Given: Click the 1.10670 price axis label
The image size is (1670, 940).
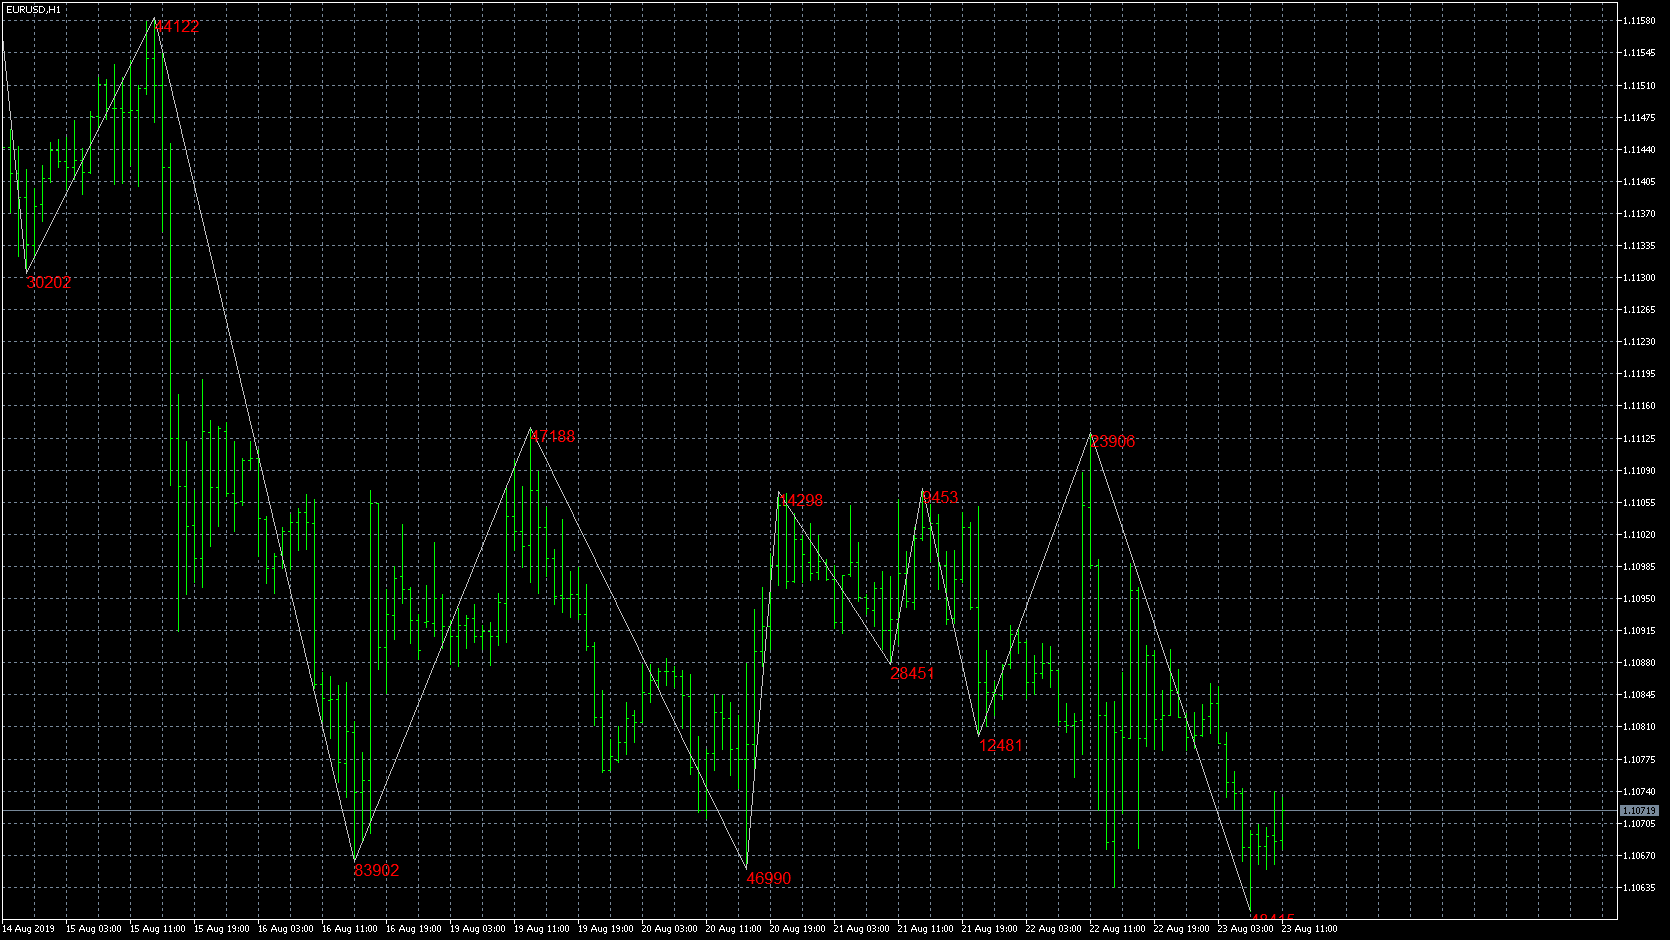Looking at the screenshot, I should click(1639, 856).
